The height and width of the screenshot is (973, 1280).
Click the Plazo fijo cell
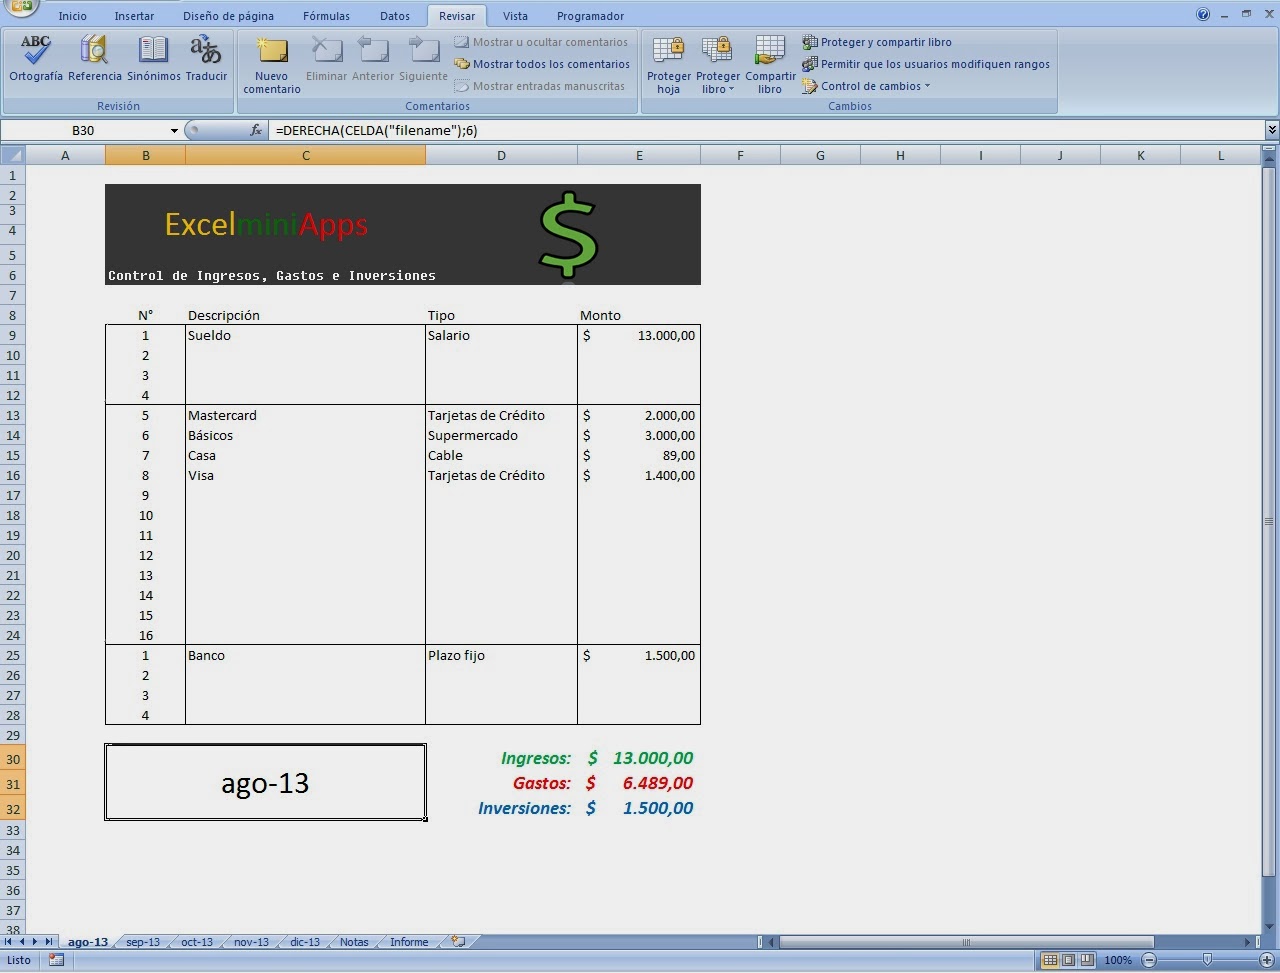click(x=501, y=655)
